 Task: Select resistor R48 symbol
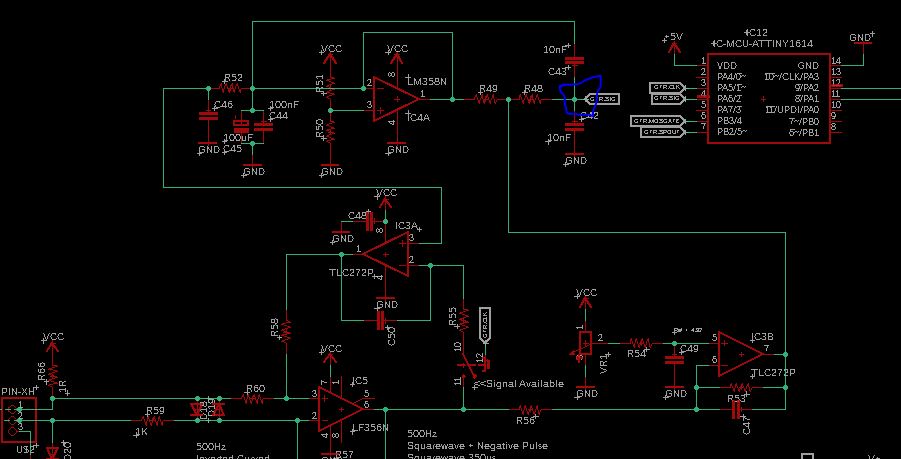pos(530,99)
